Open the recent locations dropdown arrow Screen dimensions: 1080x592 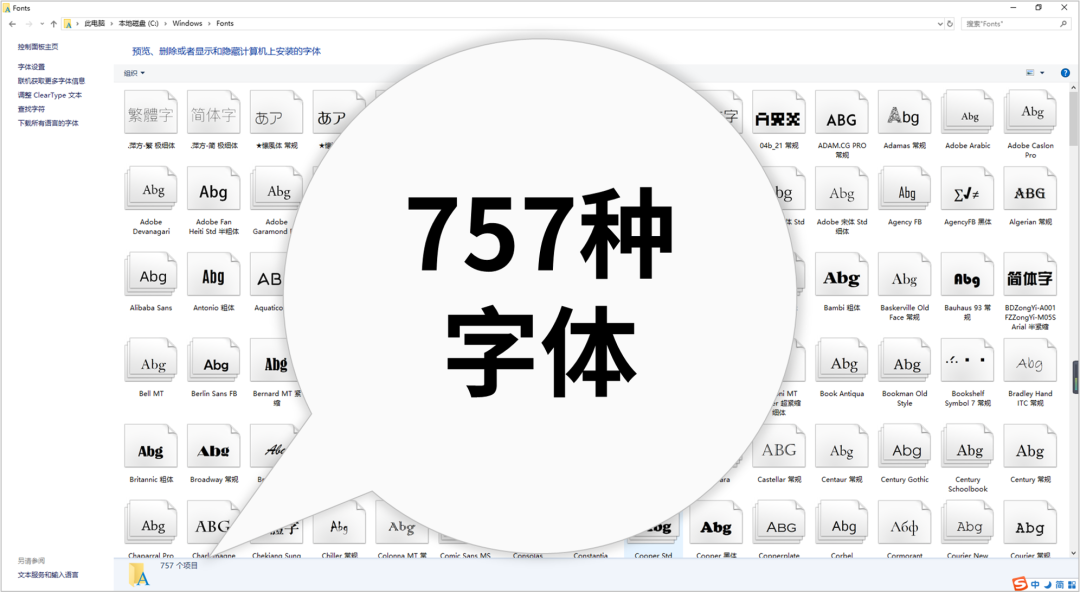(x=42, y=23)
